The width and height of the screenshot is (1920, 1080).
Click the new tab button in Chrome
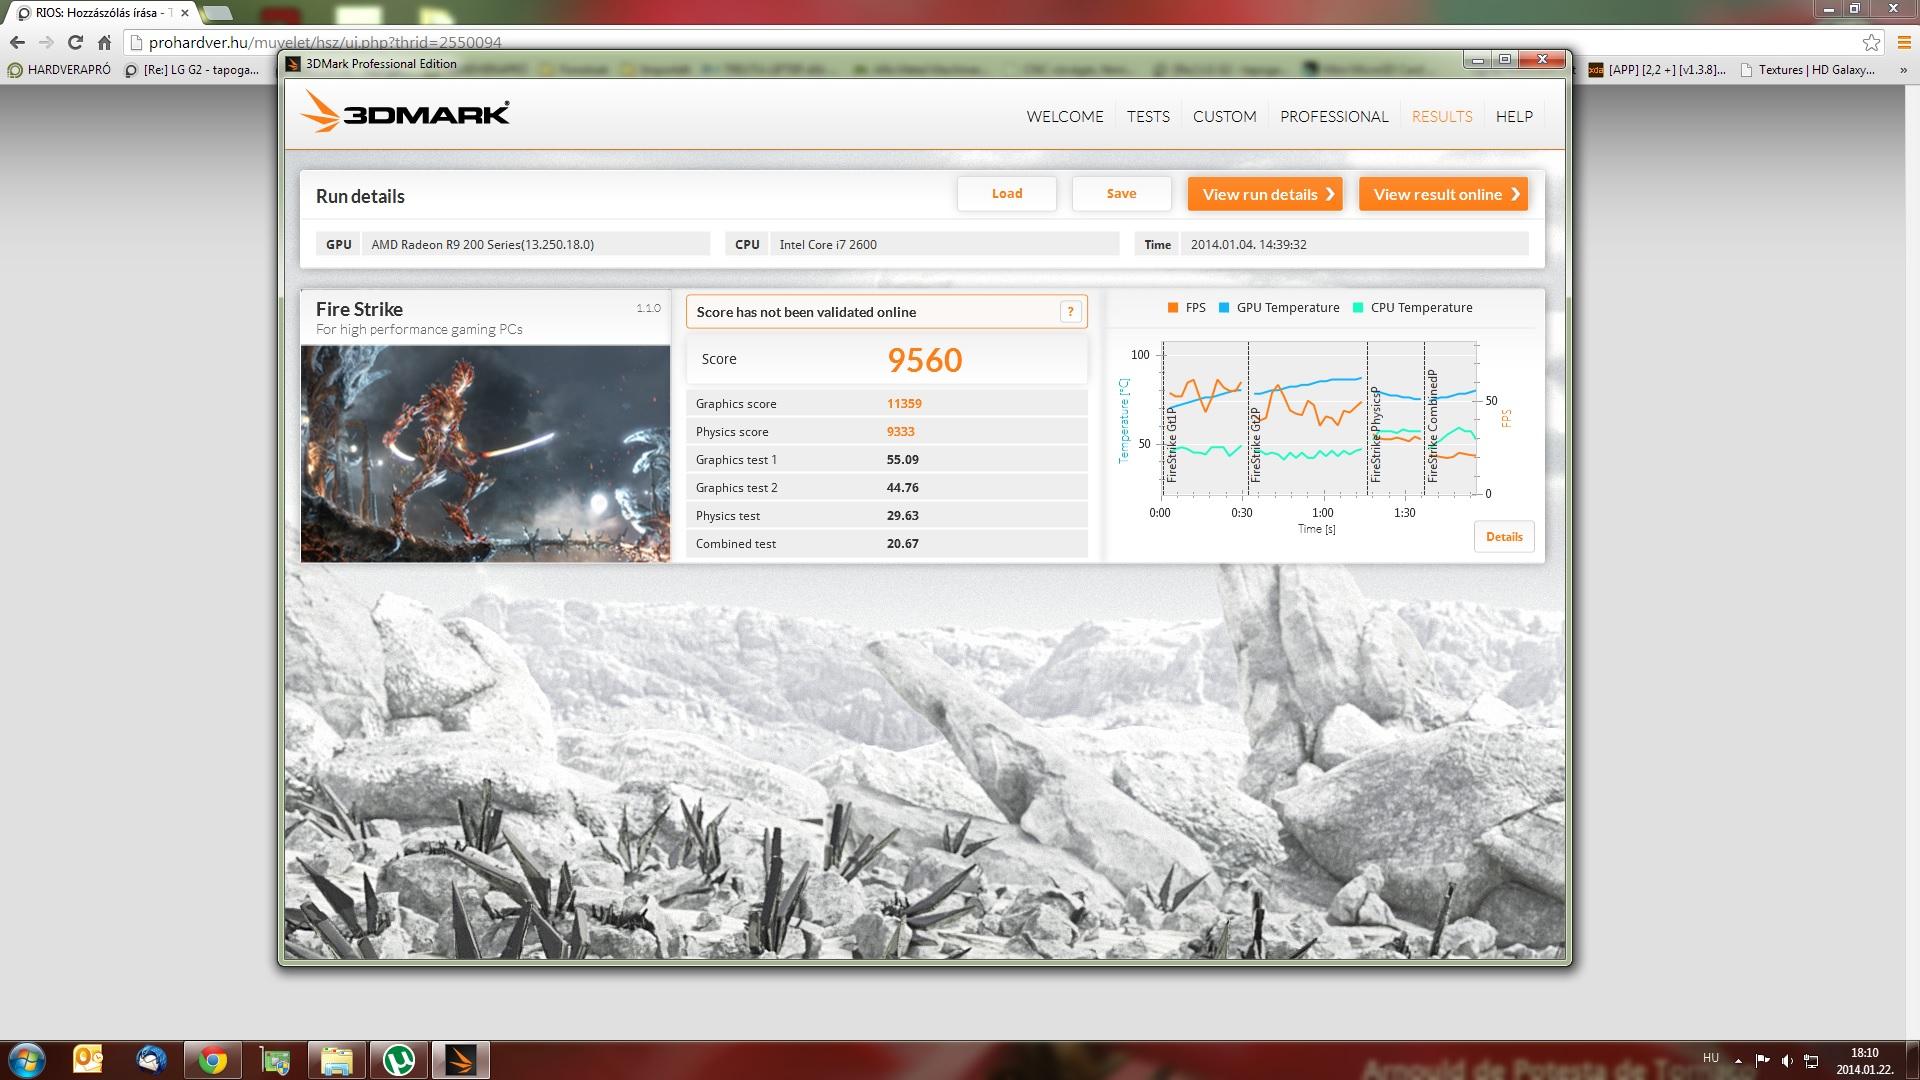tap(217, 13)
